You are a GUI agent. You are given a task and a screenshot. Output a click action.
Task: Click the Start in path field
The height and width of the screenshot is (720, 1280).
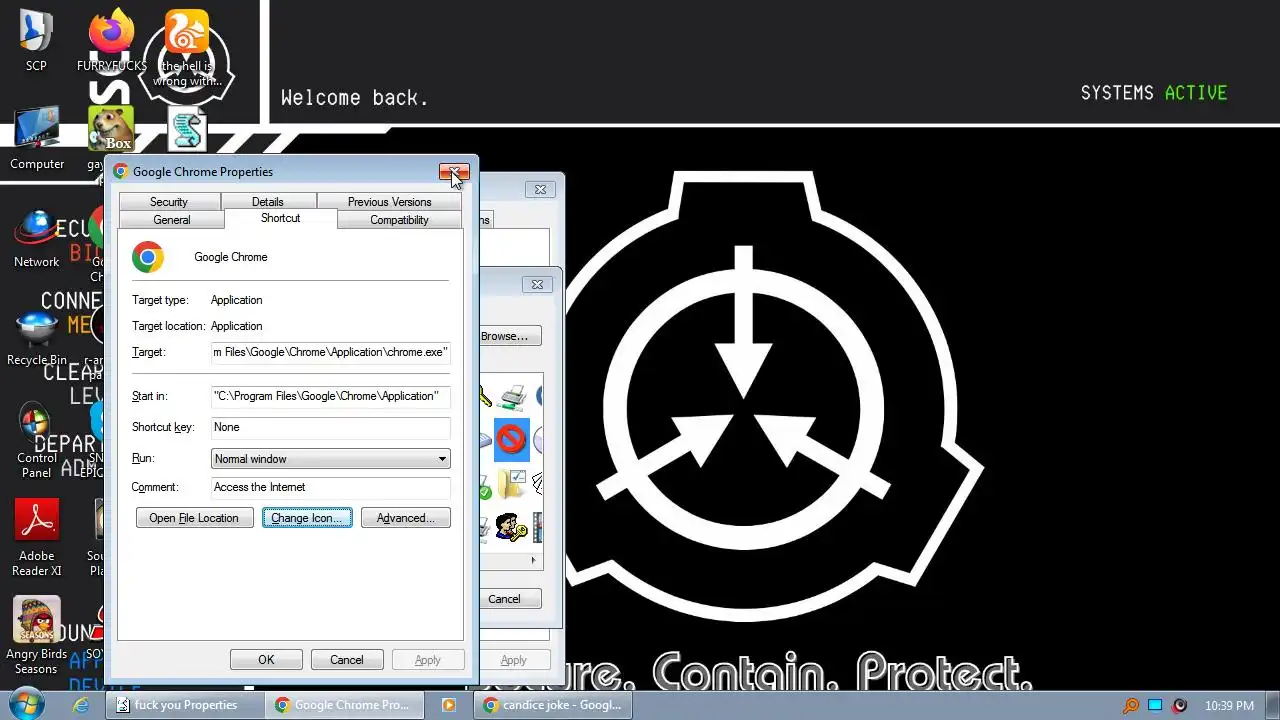tap(331, 396)
